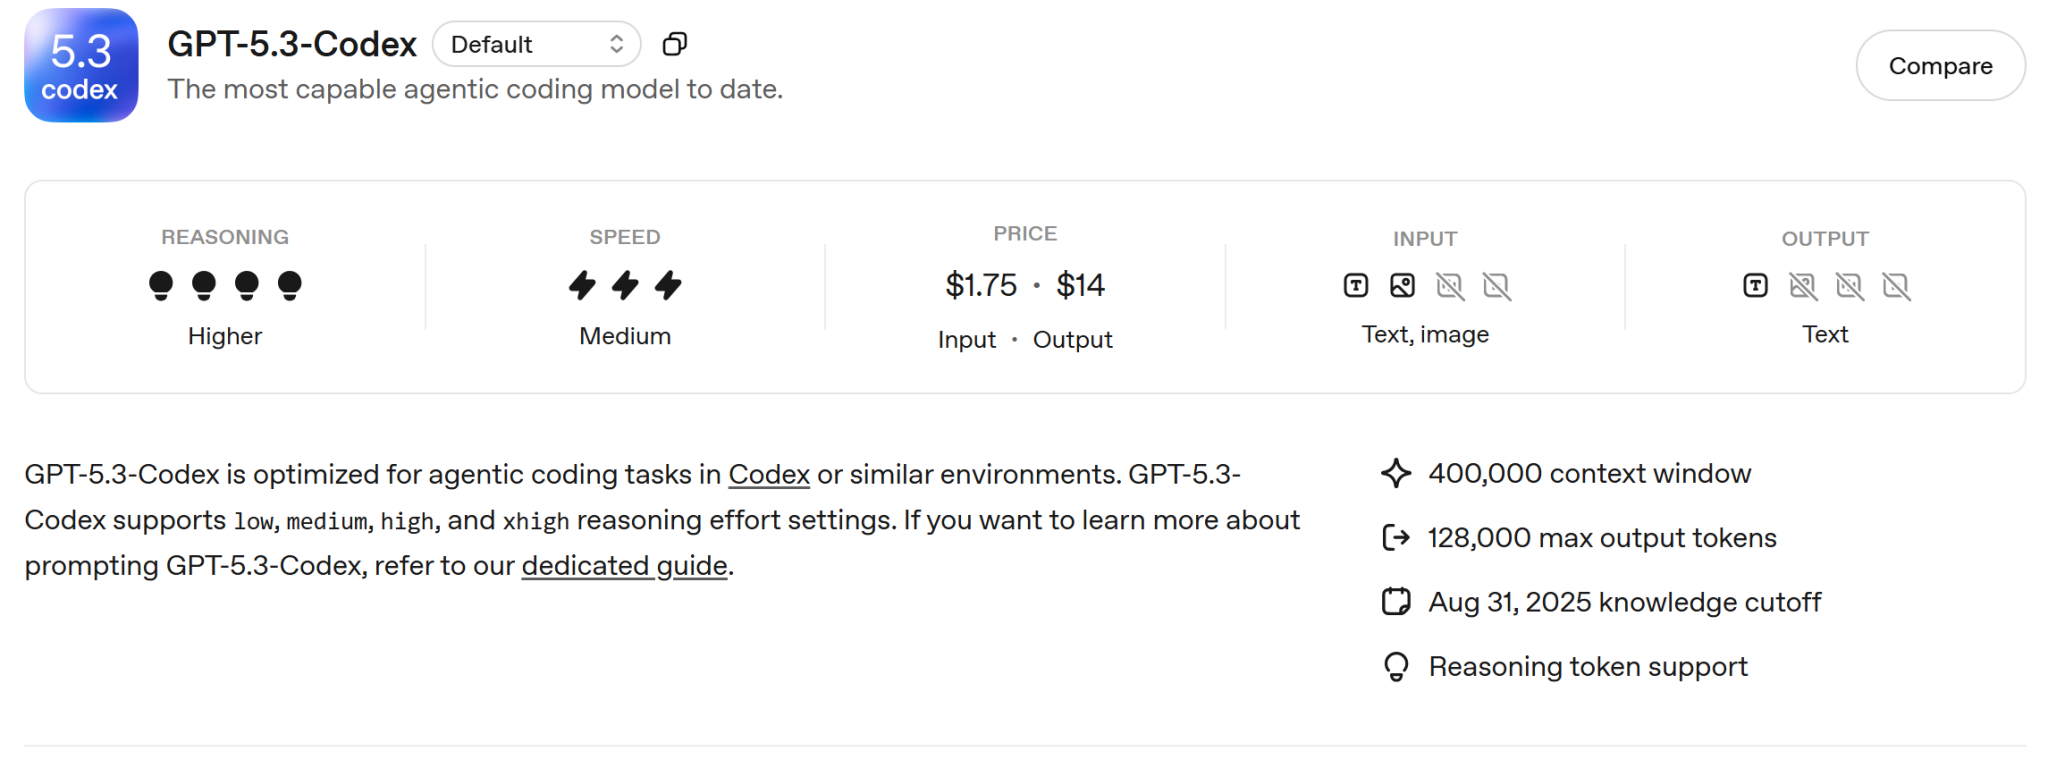Click the input text modality icon

[1356, 286]
